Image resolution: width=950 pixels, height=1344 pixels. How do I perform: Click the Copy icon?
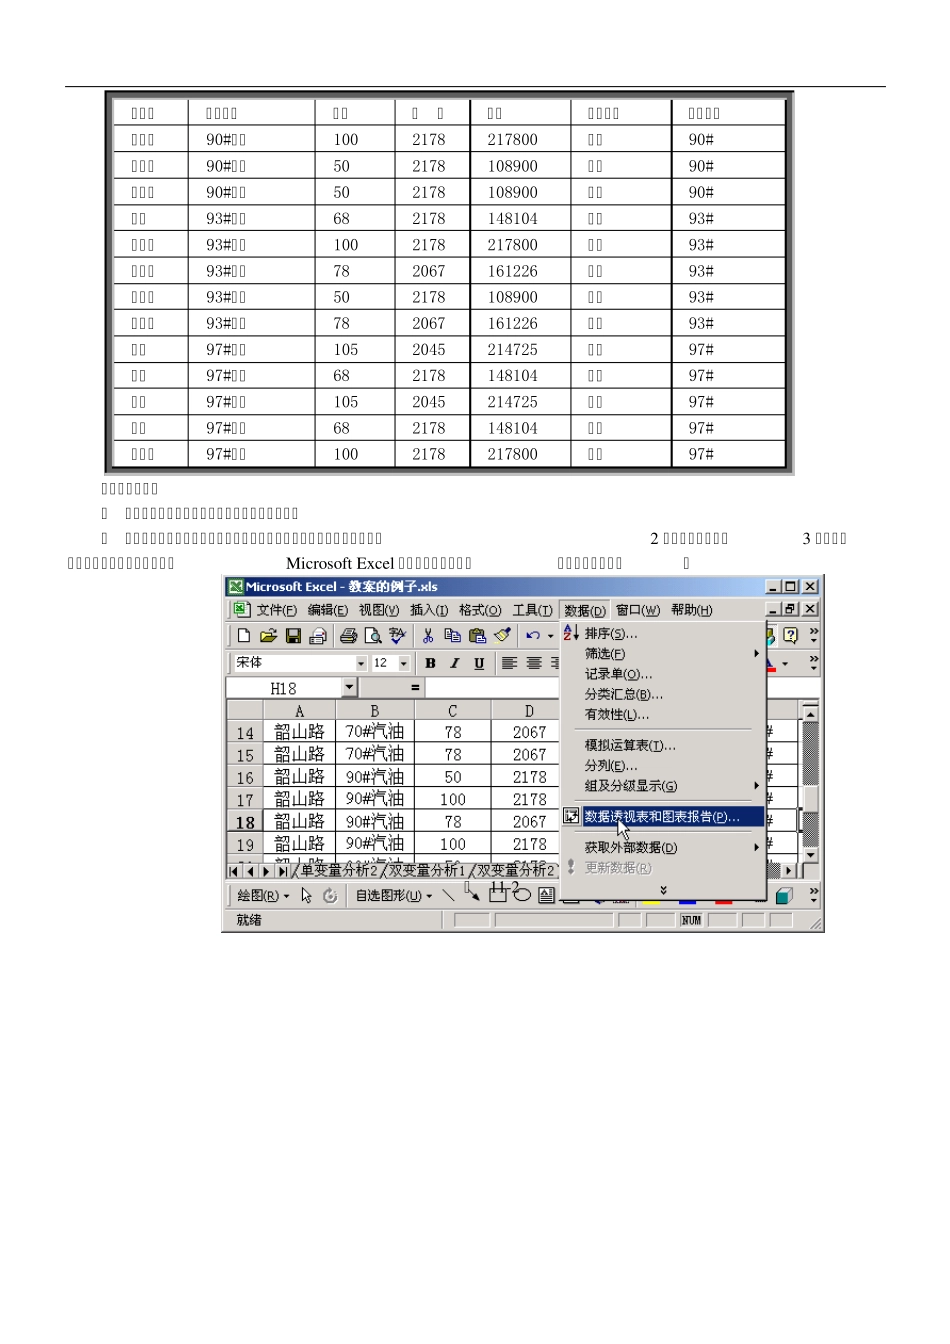(x=452, y=636)
